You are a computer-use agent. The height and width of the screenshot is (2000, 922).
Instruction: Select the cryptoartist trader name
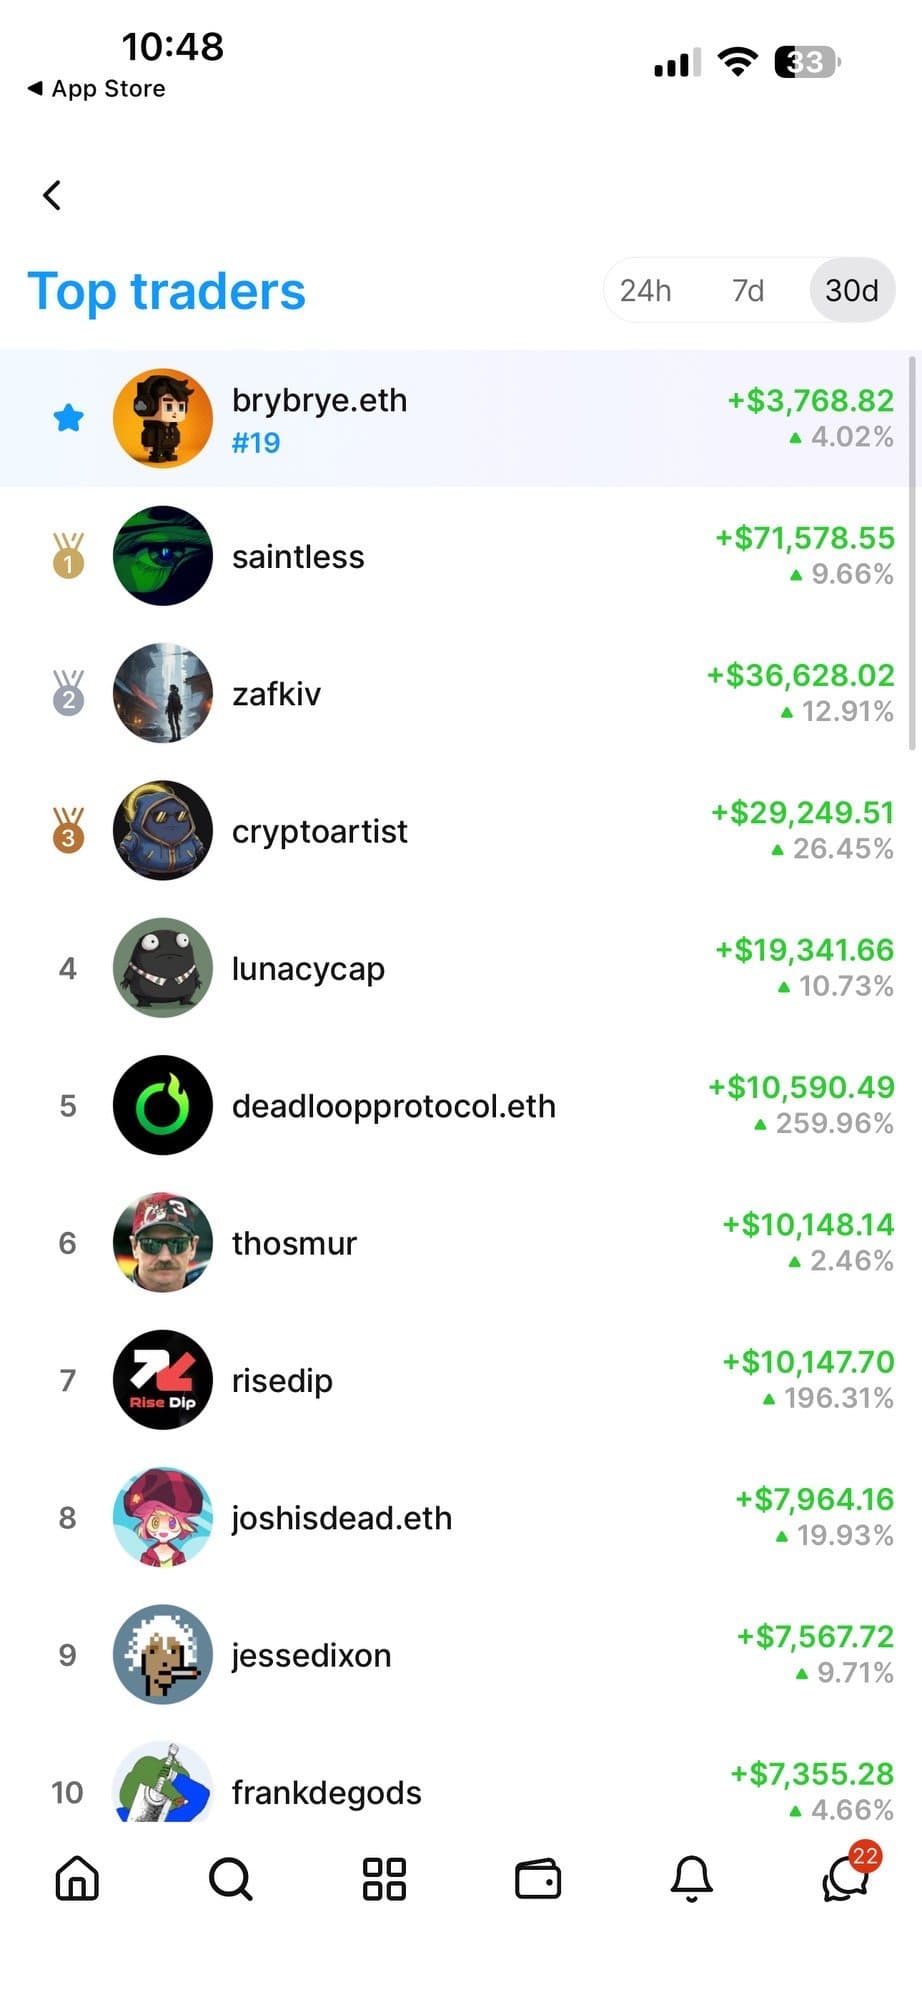[x=319, y=831]
